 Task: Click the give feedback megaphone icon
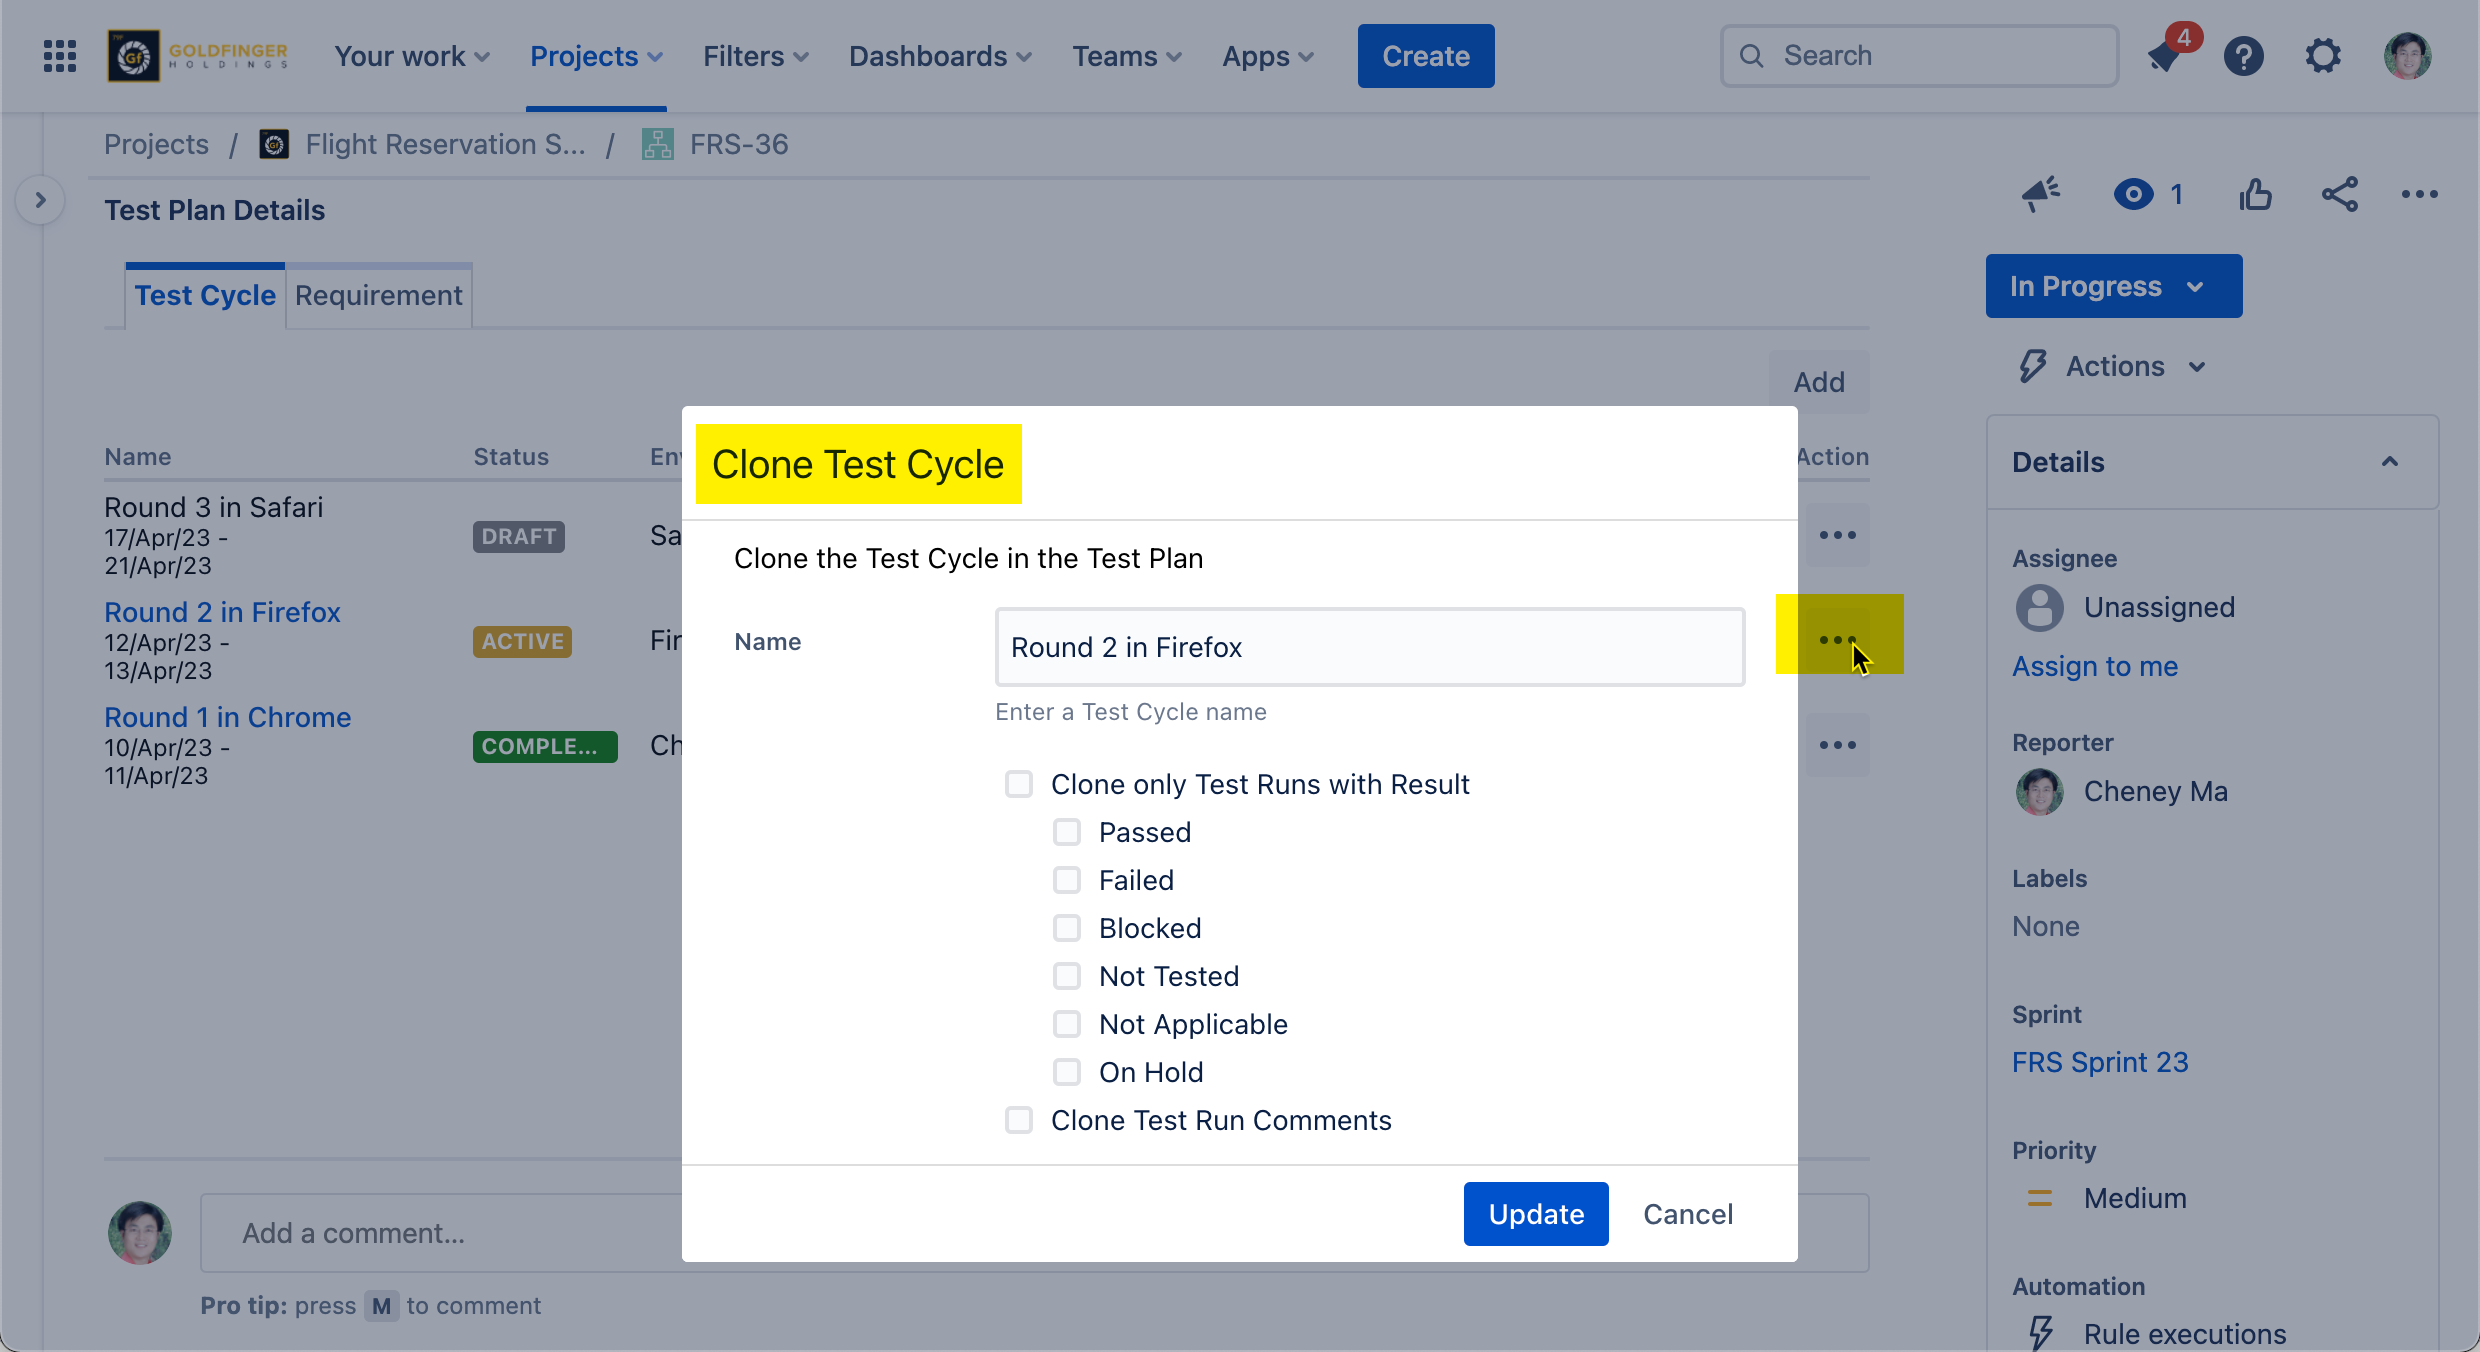[x=2040, y=194]
